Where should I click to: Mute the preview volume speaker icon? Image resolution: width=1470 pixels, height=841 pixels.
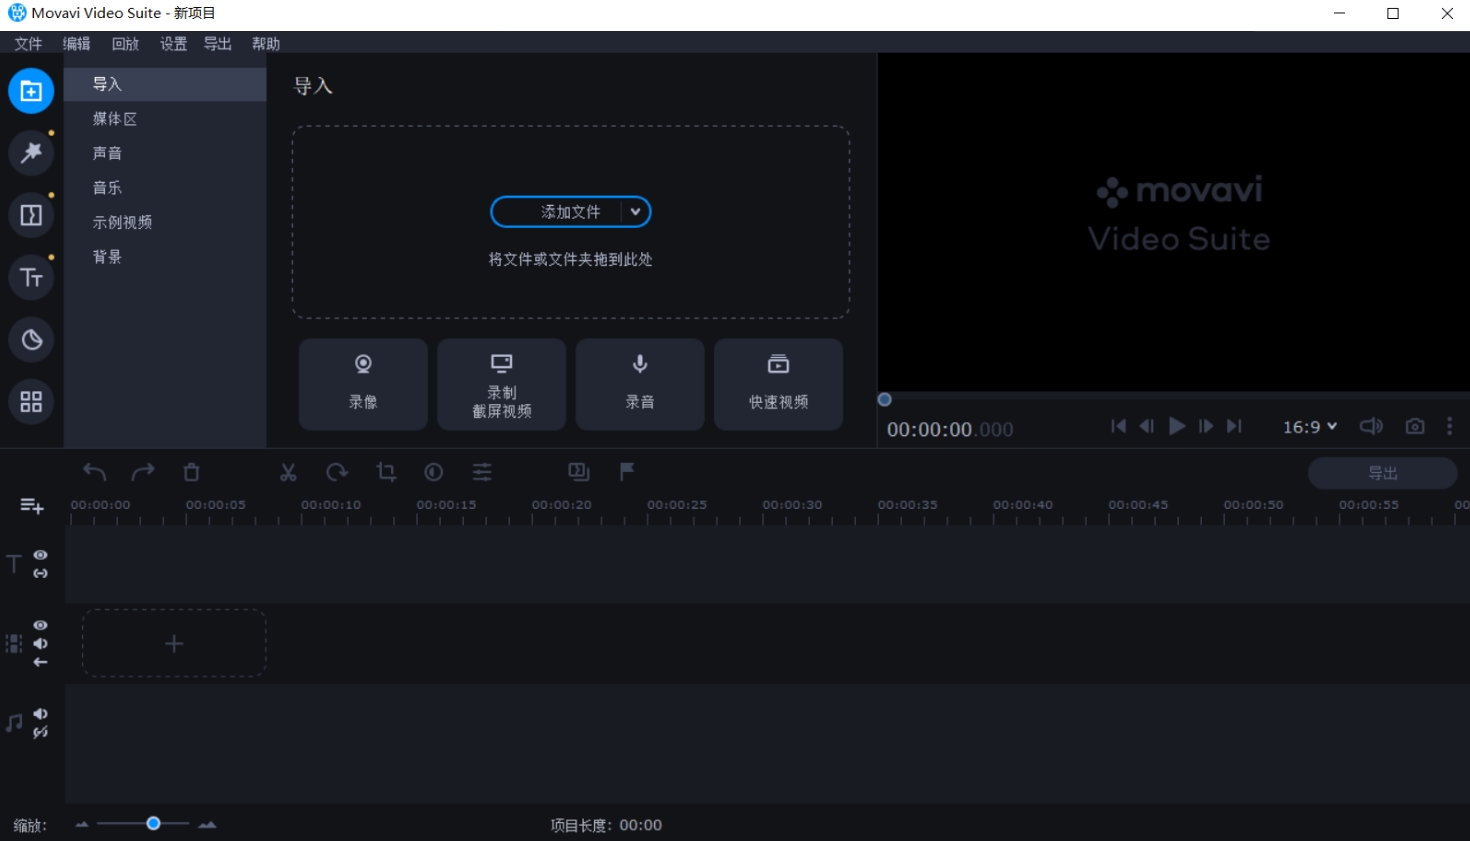(x=1371, y=426)
